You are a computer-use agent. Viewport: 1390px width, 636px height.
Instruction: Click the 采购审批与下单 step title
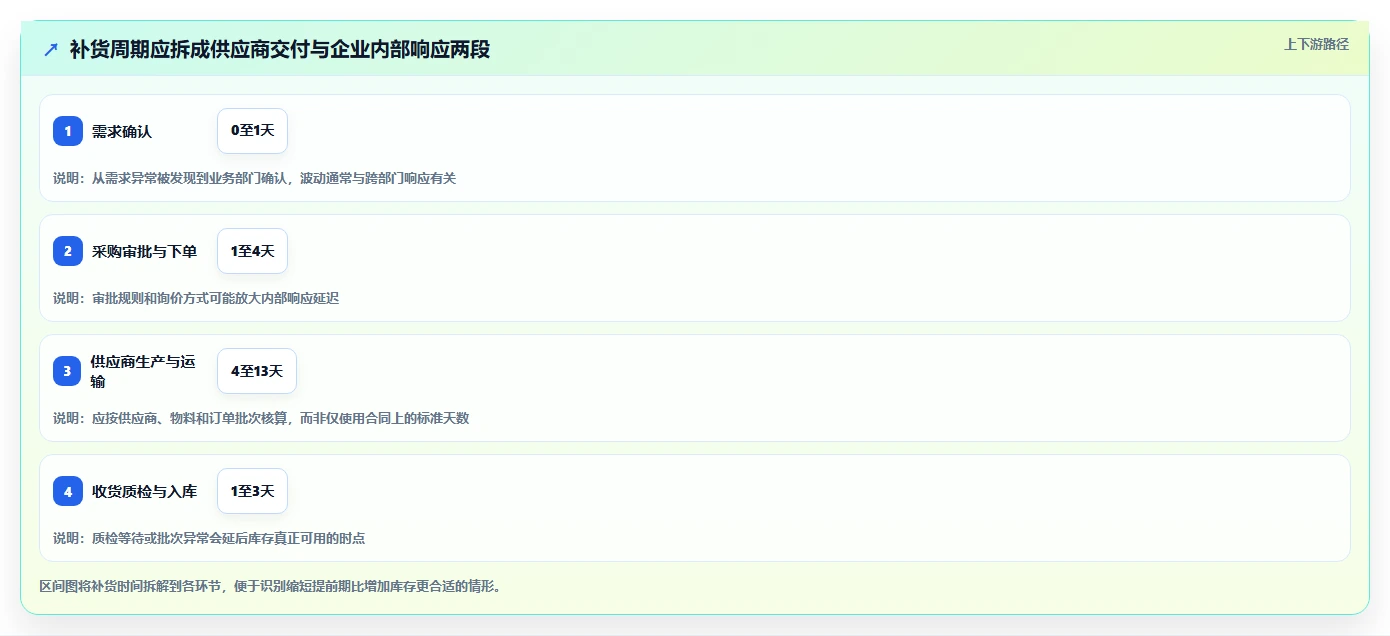point(144,251)
